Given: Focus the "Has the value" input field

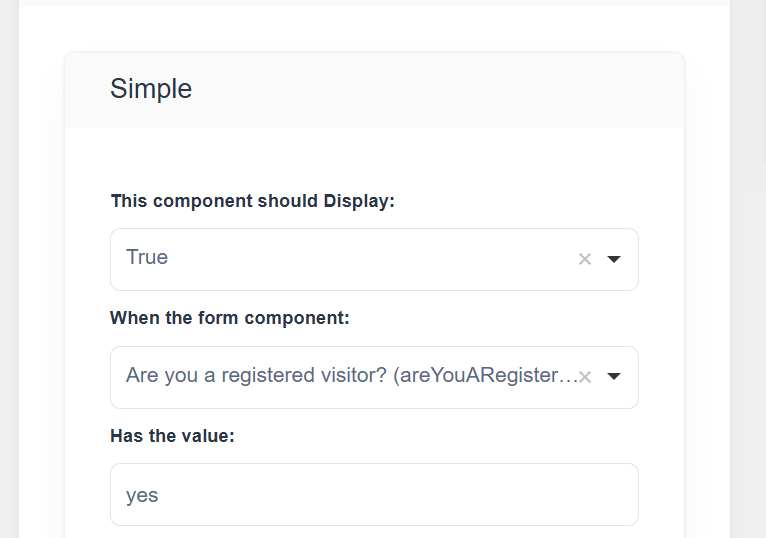Looking at the screenshot, I should (x=374, y=494).
